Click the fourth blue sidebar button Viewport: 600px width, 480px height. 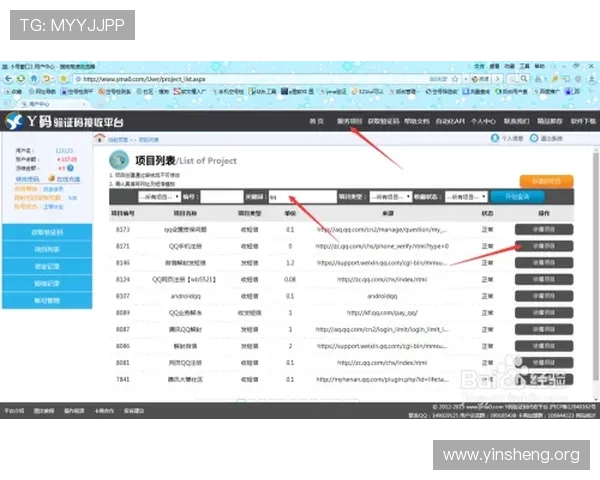point(47,283)
